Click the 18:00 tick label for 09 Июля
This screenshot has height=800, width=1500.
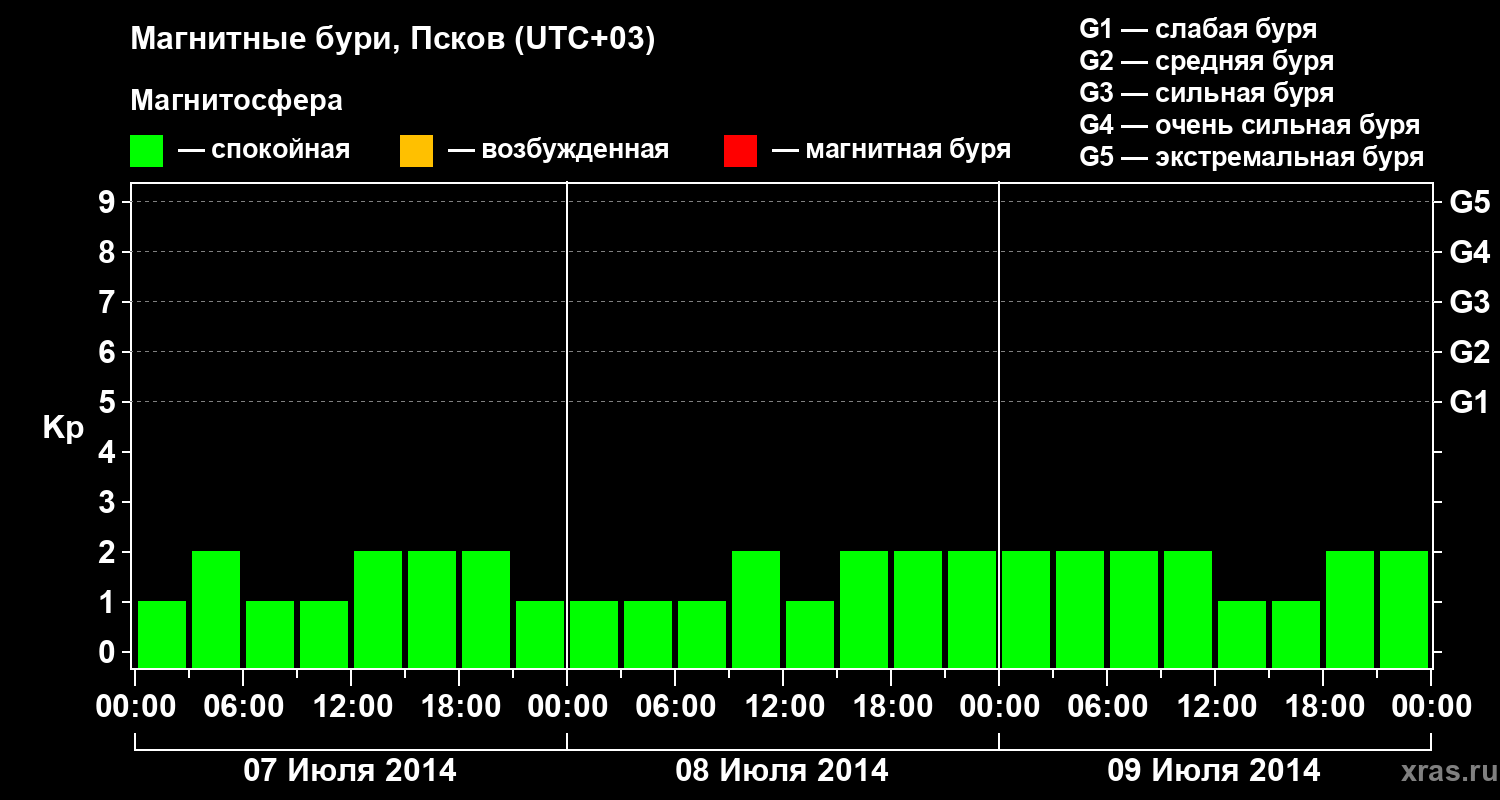click(x=1323, y=707)
